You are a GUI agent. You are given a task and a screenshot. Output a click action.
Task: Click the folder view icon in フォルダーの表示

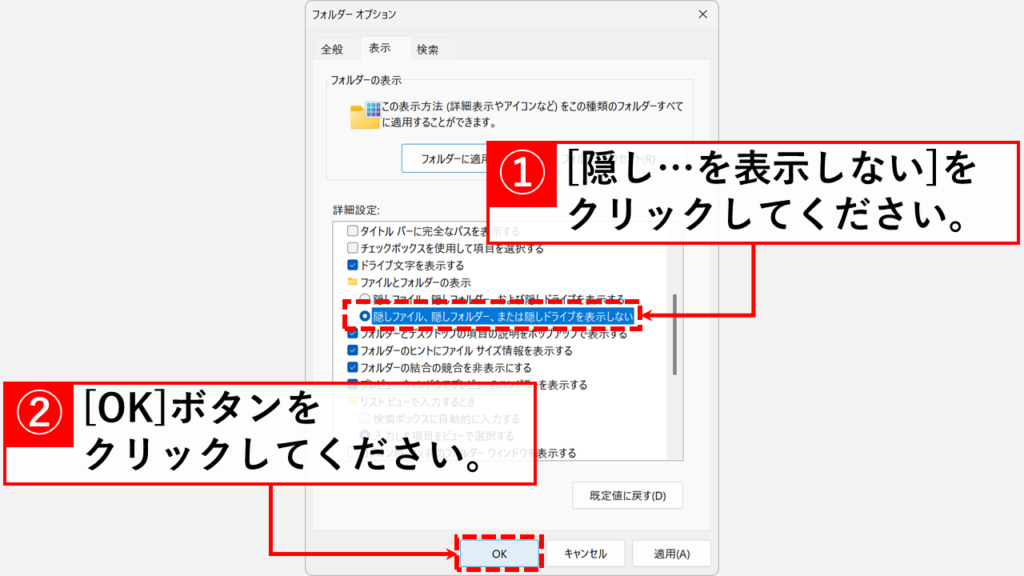click(365, 115)
